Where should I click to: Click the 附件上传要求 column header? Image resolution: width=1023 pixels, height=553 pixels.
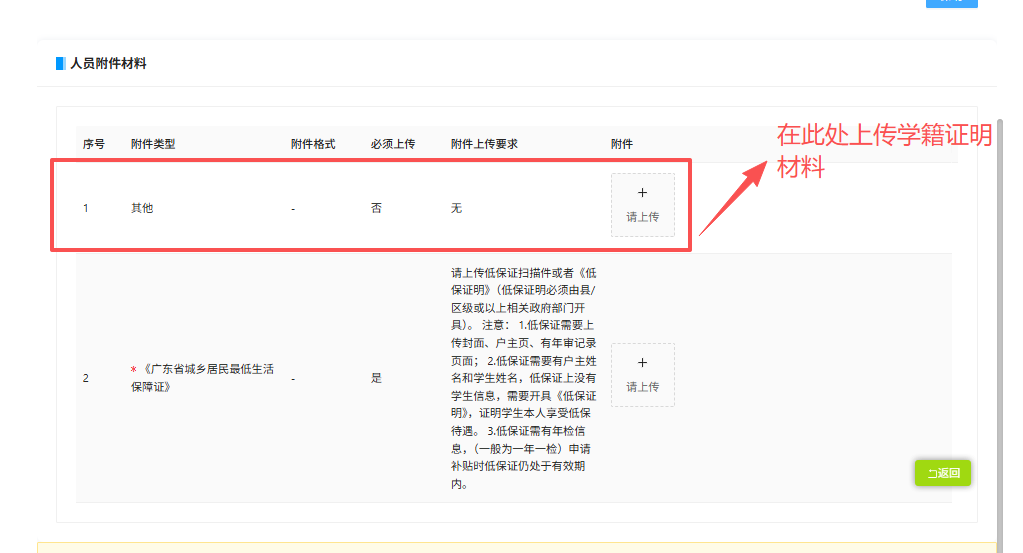click(x=484, y=144)
